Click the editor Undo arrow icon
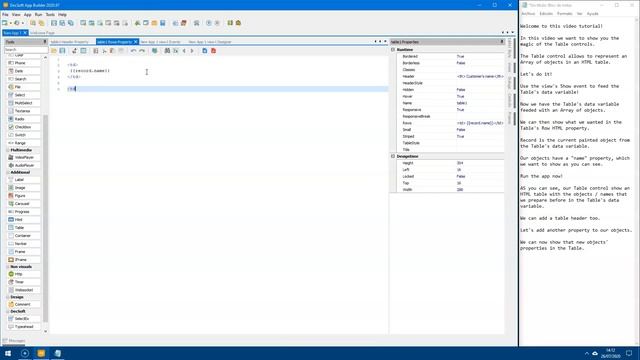 pyautogui.click(x=133, y=51)
